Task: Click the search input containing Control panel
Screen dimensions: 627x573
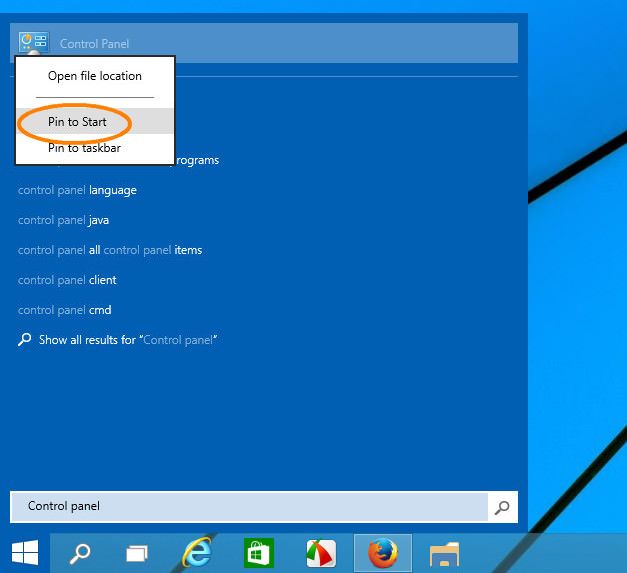Action: (249, 507)
